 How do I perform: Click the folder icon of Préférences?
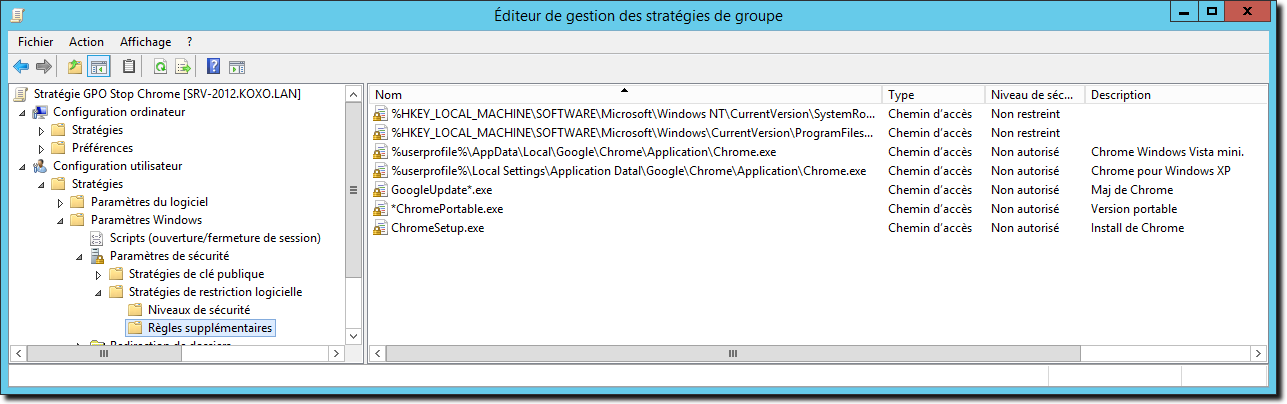click(x=59, y=148)
